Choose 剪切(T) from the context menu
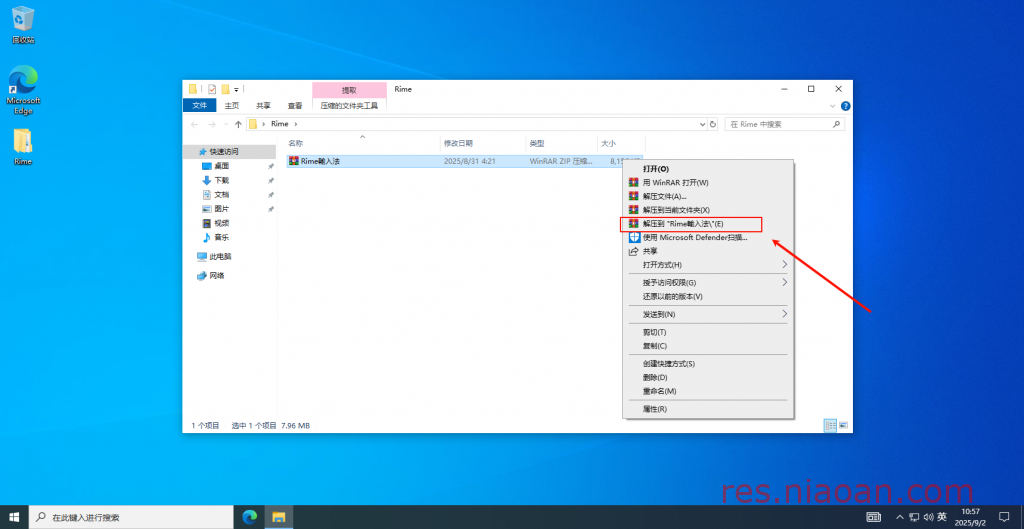The image size is (1024, 529). pos(708,332)
